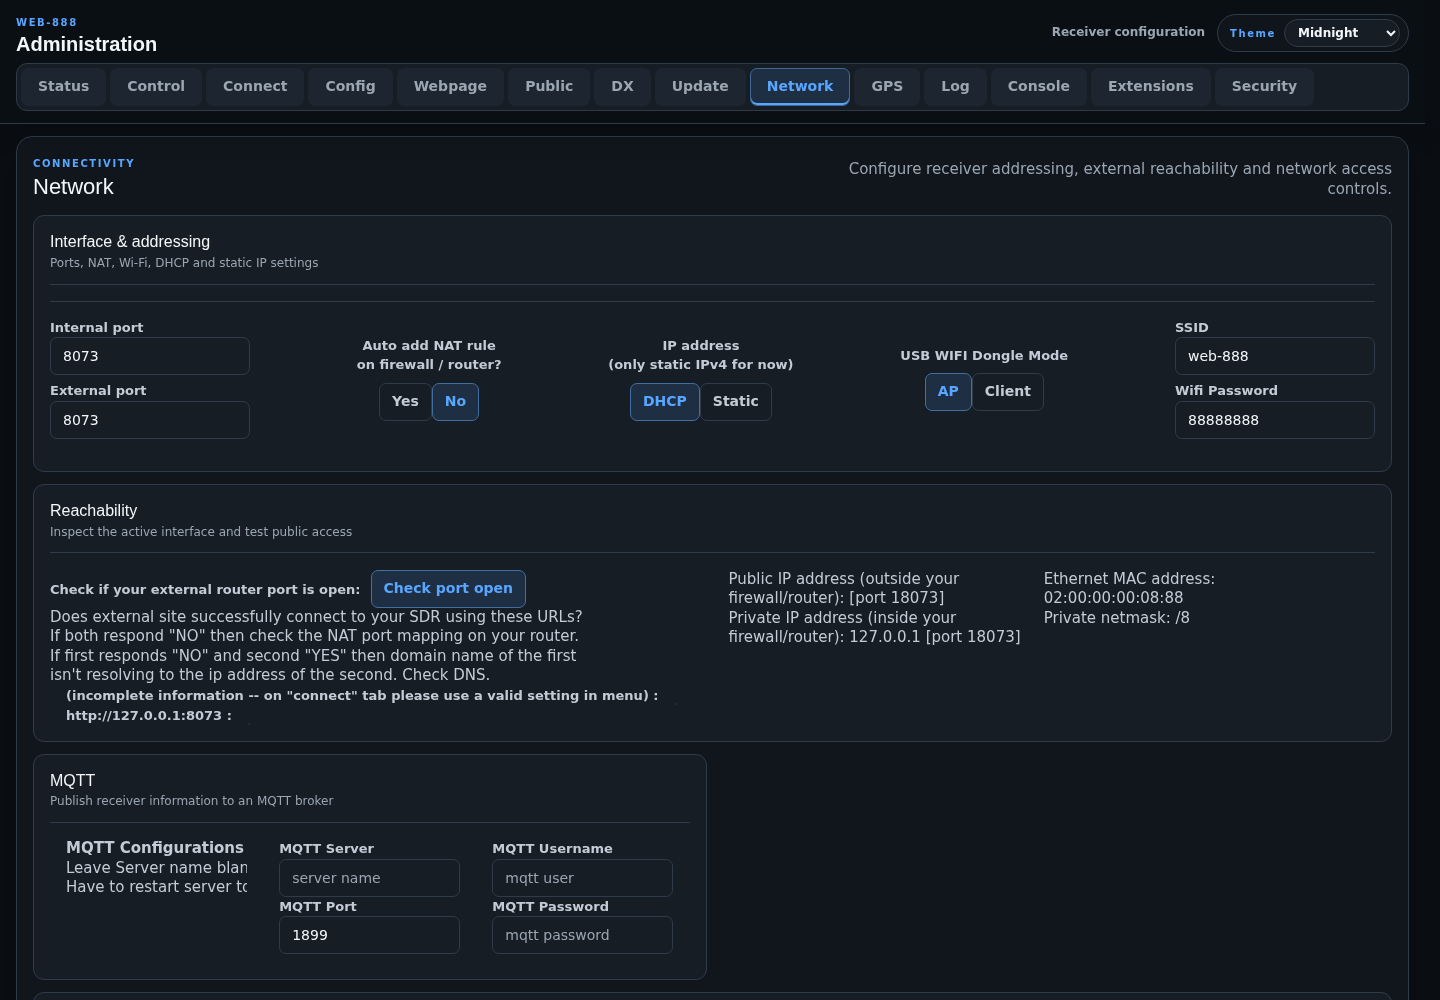Go to the Connect tab
This screenshot has width=1440, height=1000.
[x=255, y=86]
